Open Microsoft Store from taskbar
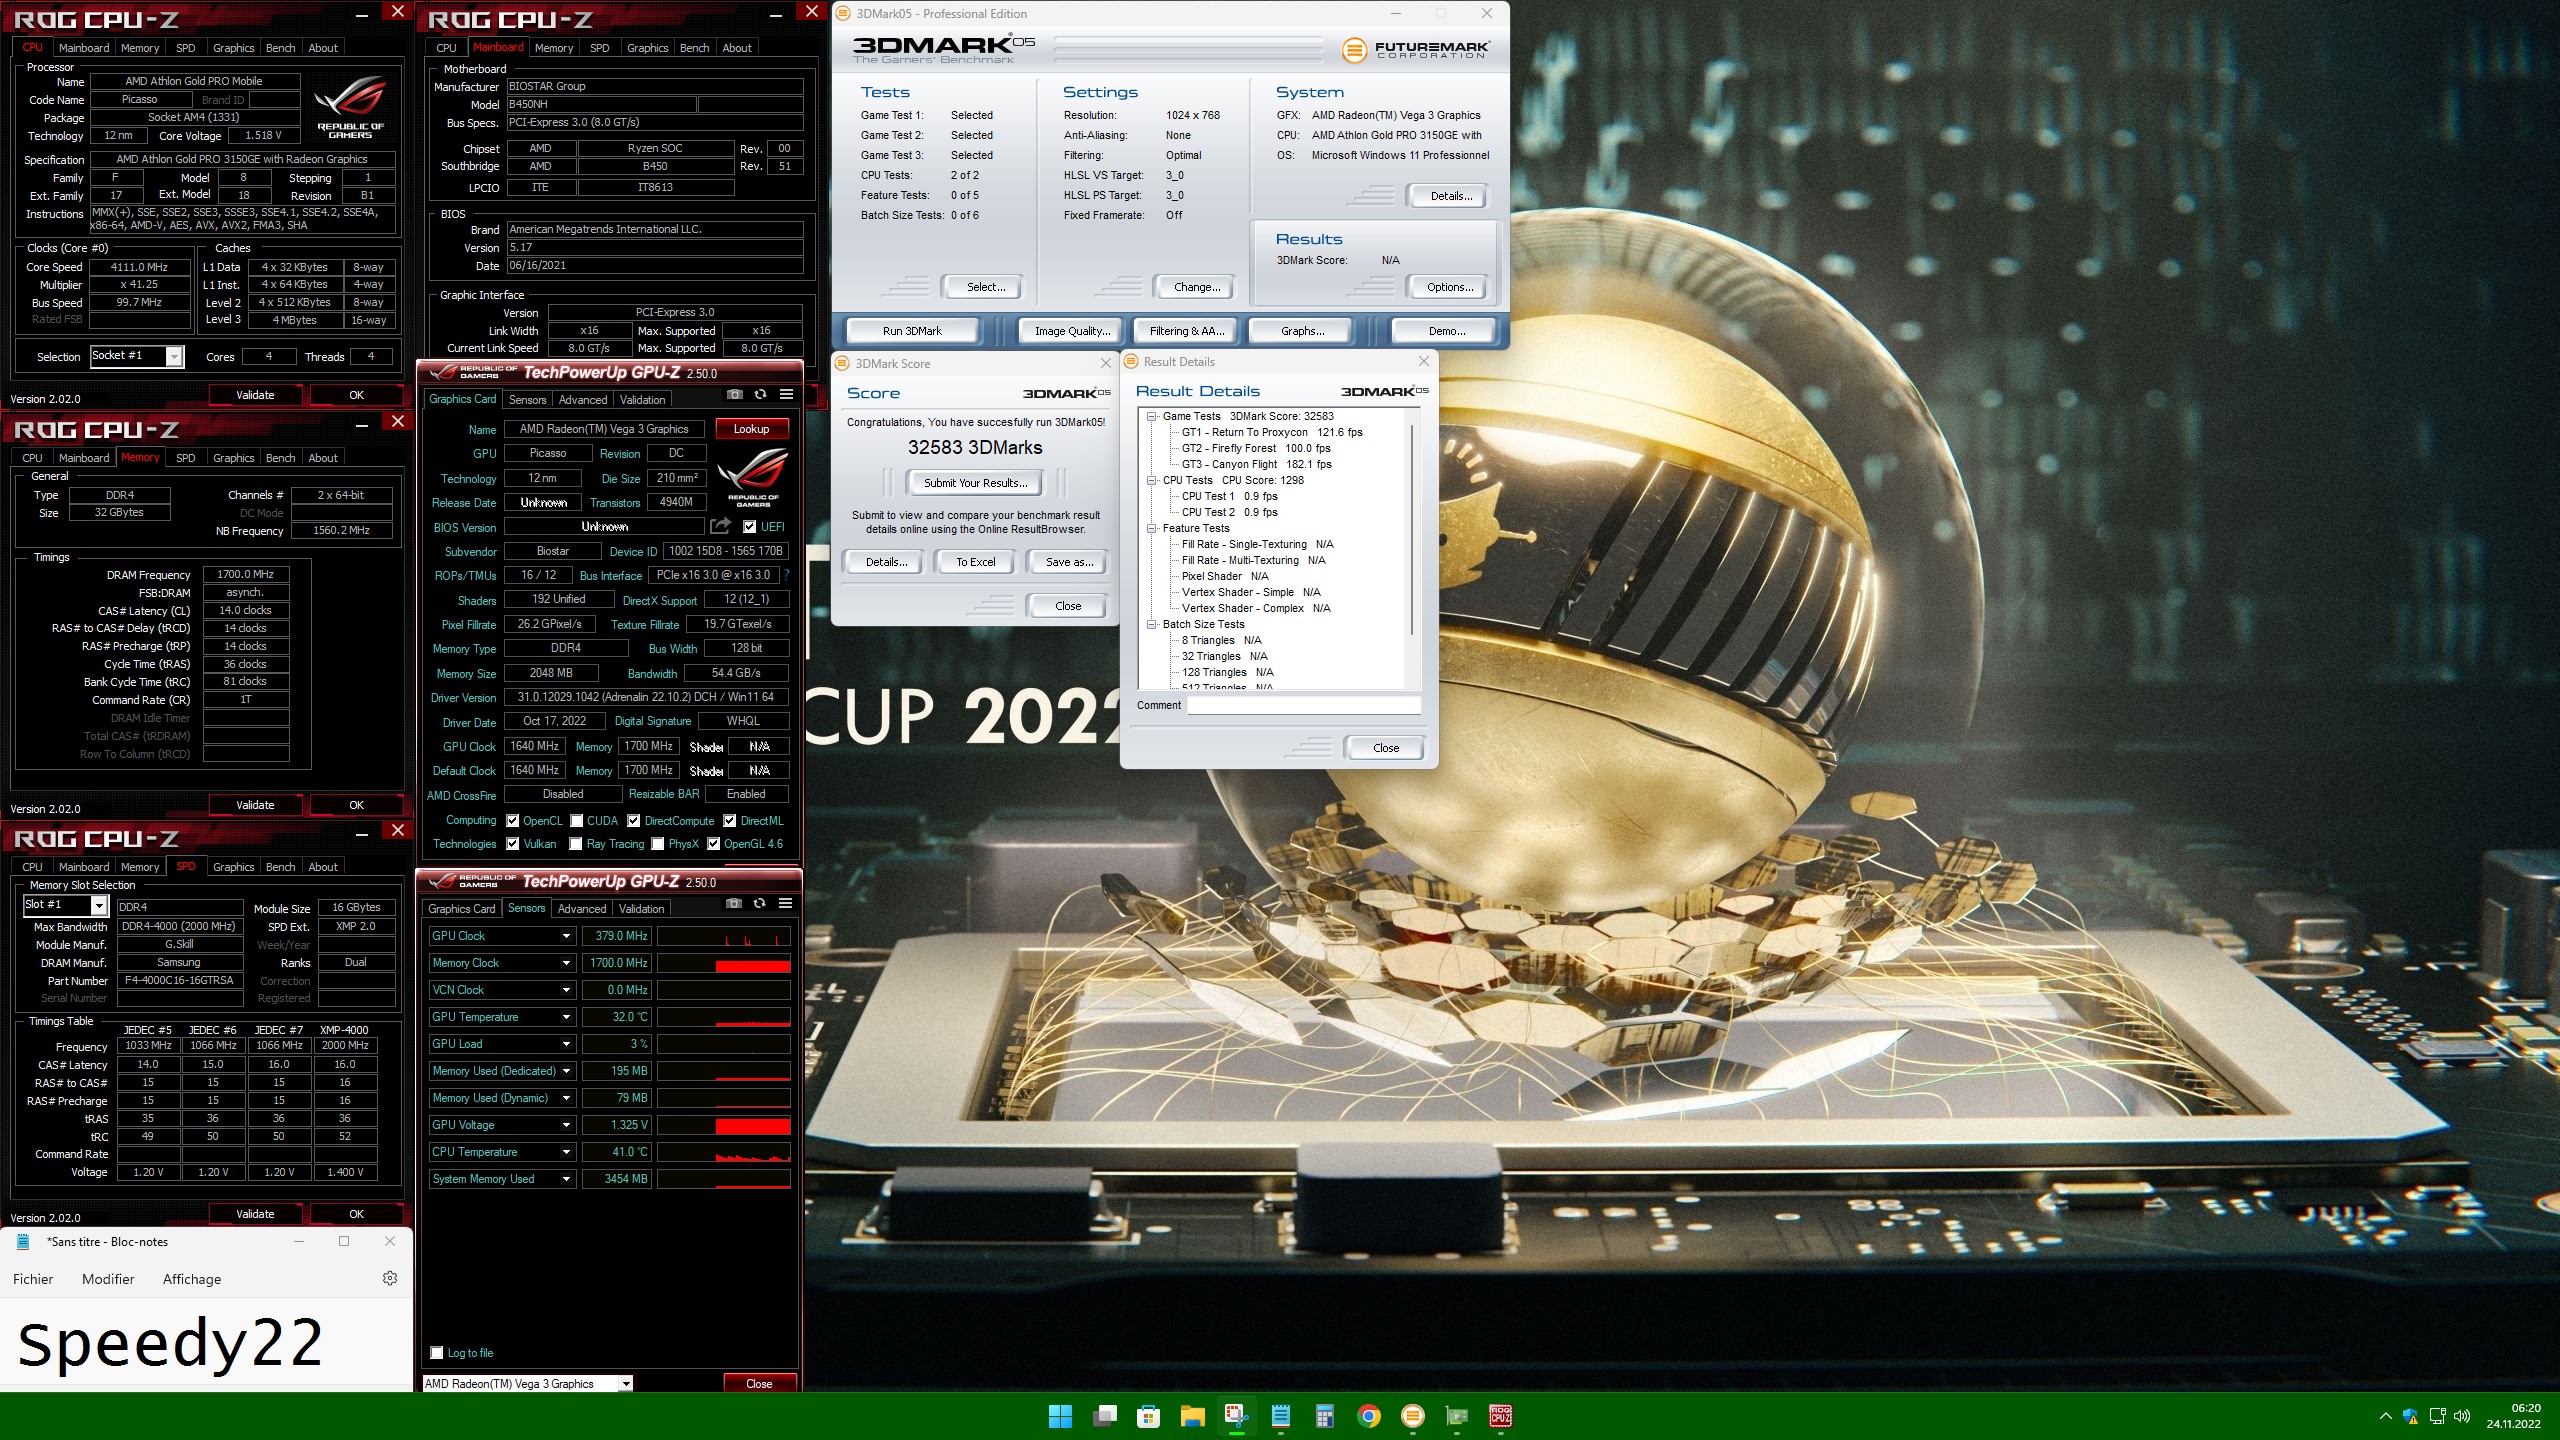The width and height of the screenshot is (2560, 1440). 1148,1416
